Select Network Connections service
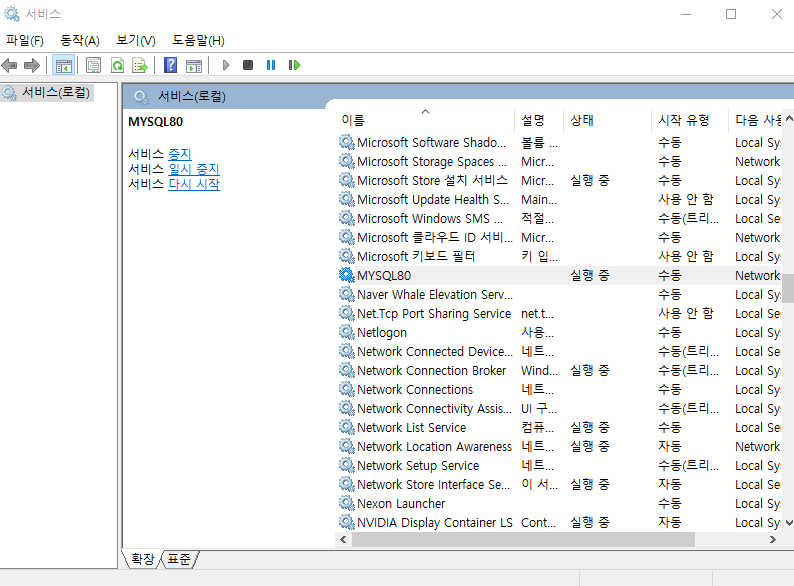The width and height of the screenshot is (794, 586). click(560, 389)
